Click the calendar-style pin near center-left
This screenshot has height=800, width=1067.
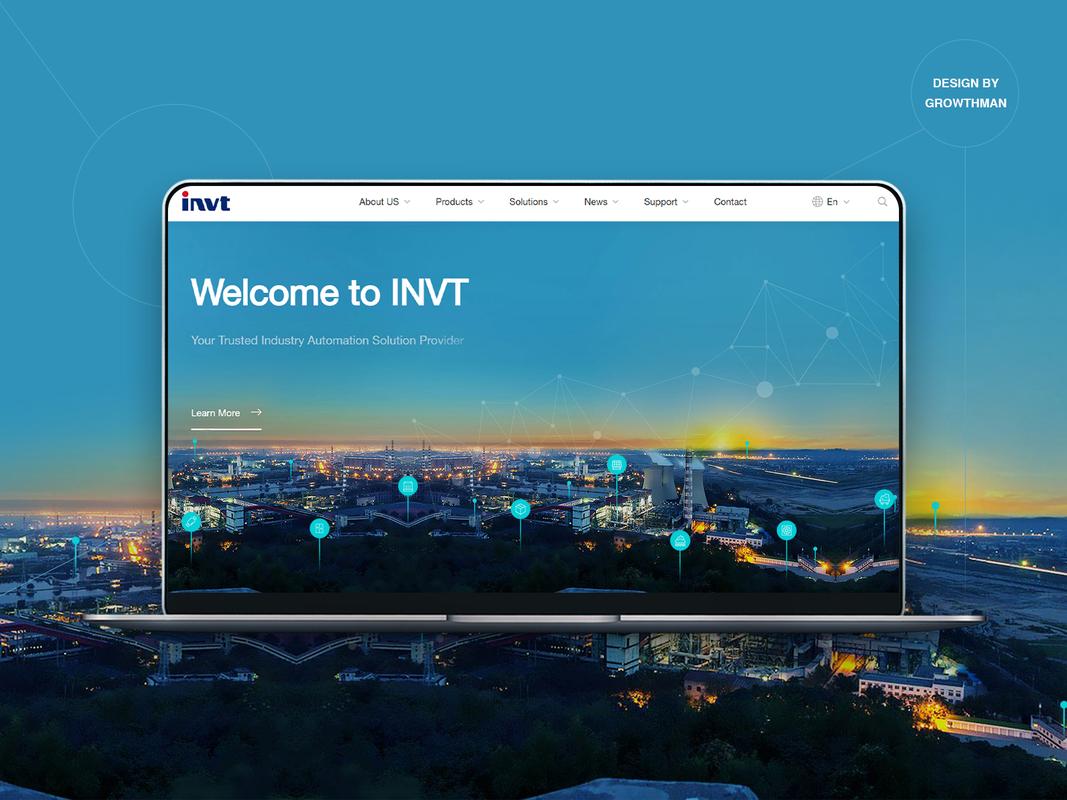point(408,486)
